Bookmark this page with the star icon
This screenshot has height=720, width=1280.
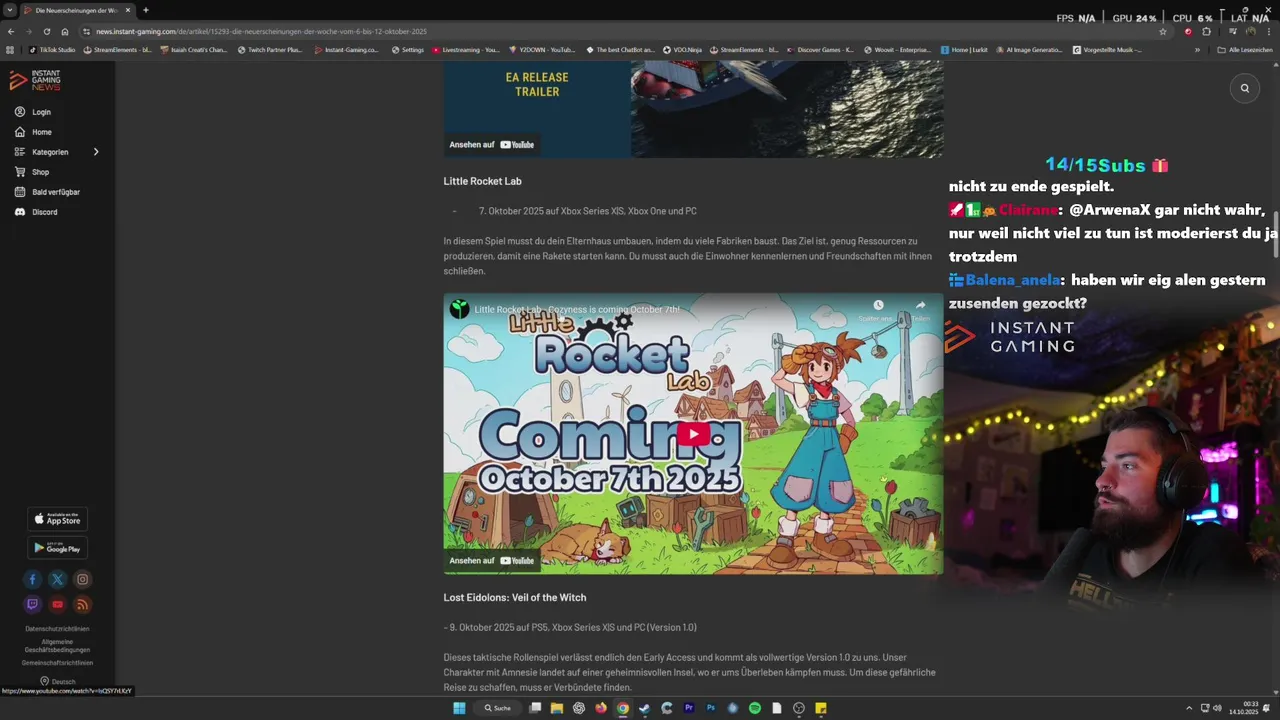(1163, 31)
